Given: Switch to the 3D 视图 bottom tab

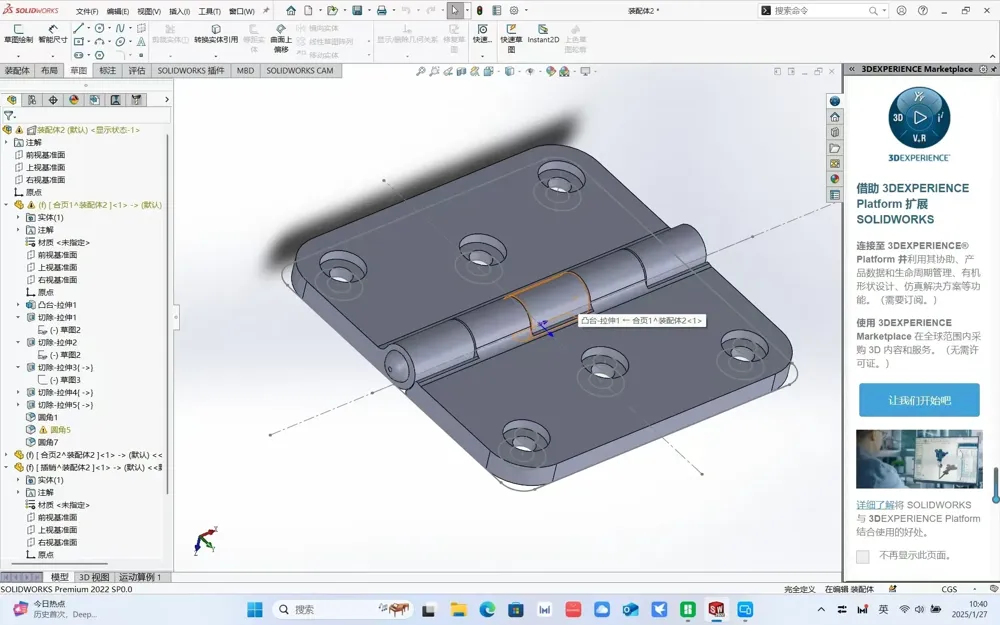Looking at the screenshot, I should click(x=94, y=577).
